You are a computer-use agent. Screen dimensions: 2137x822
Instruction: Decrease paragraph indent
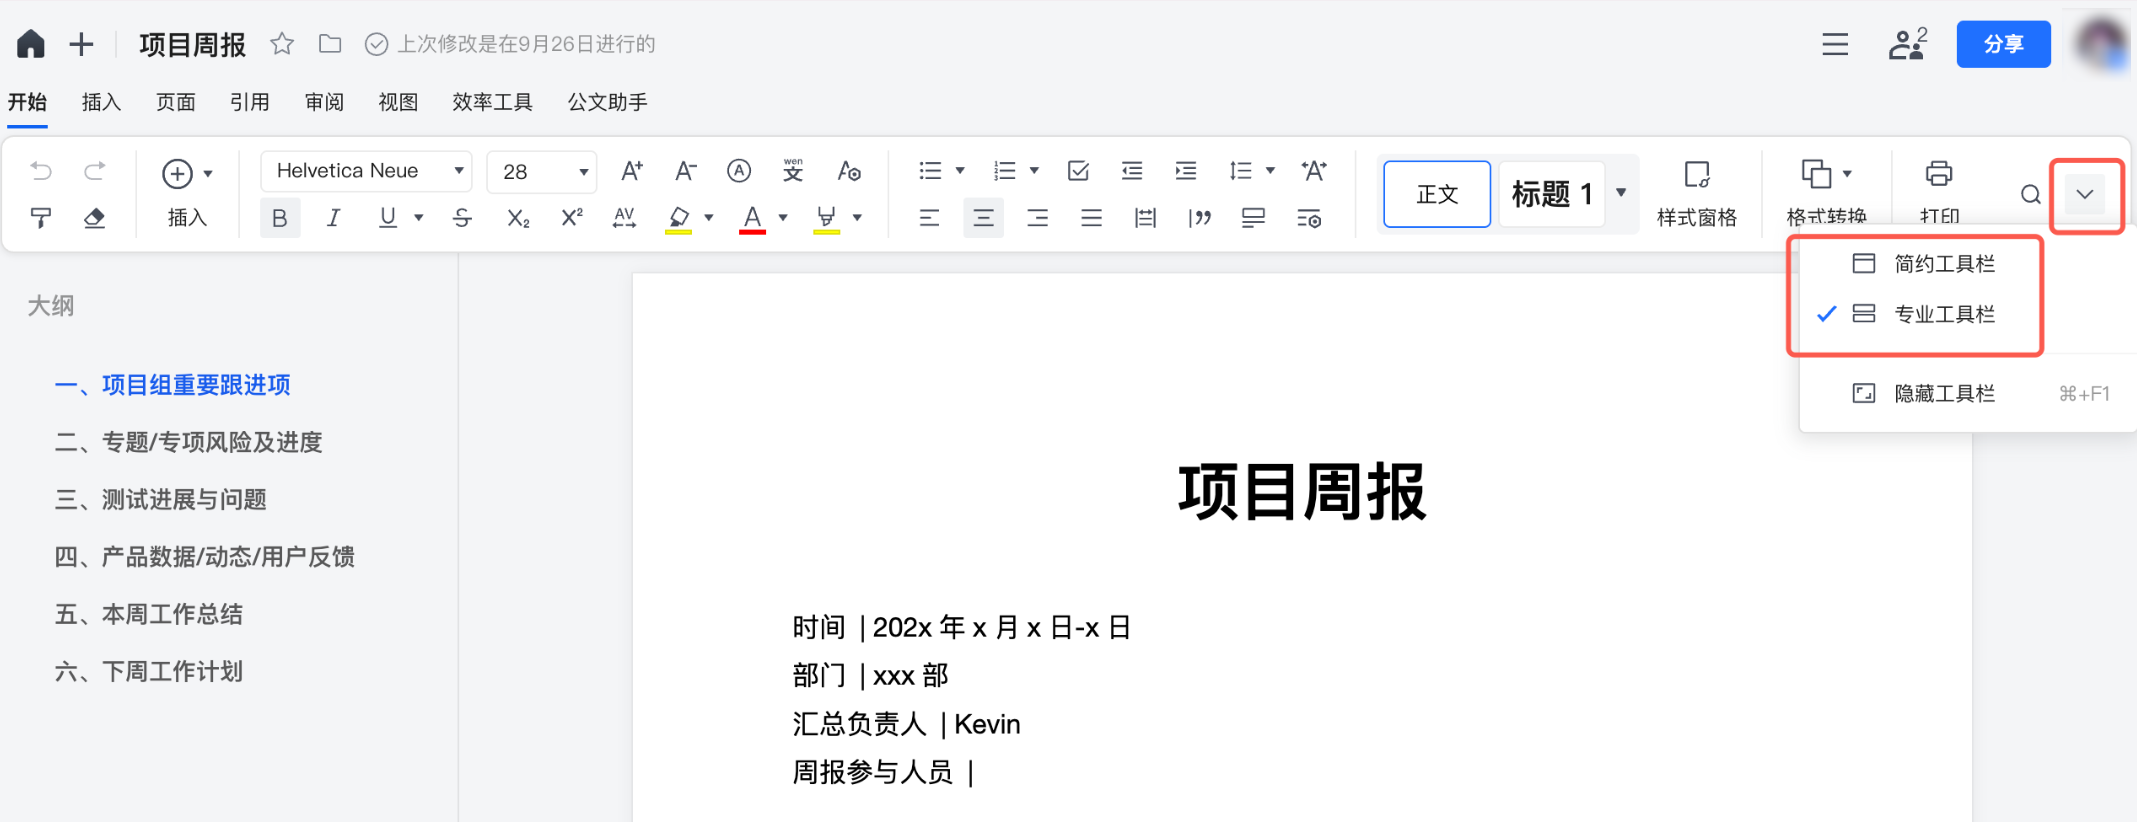(x=1132, y=171)
